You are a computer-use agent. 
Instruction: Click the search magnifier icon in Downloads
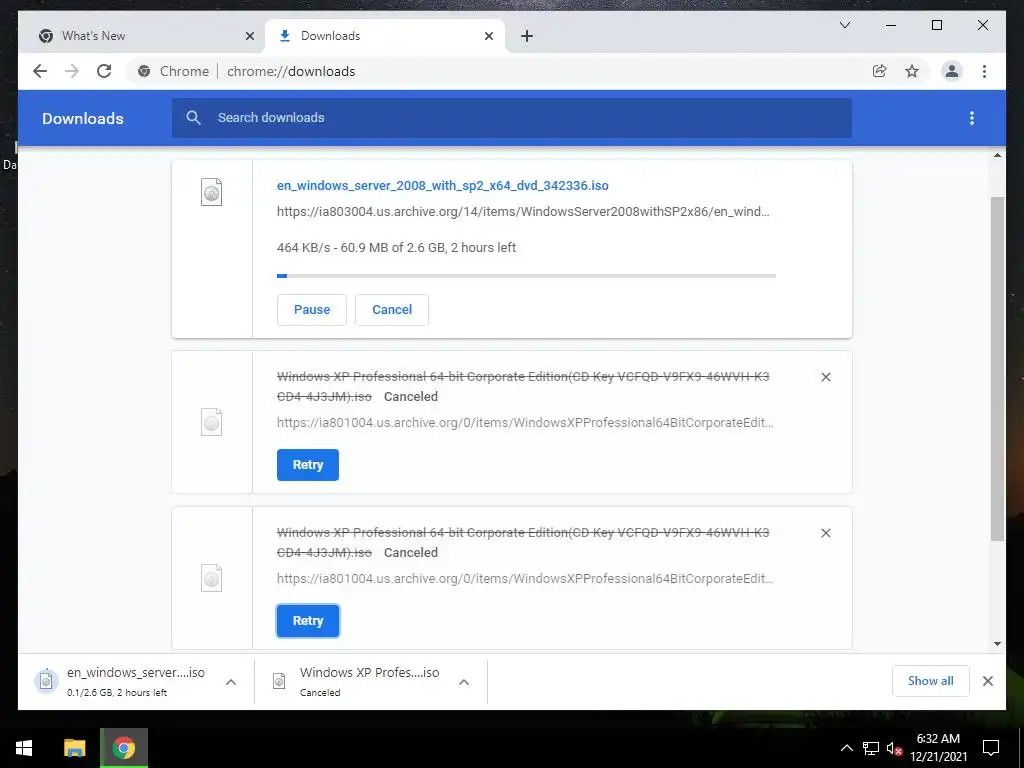coord(193,118)
